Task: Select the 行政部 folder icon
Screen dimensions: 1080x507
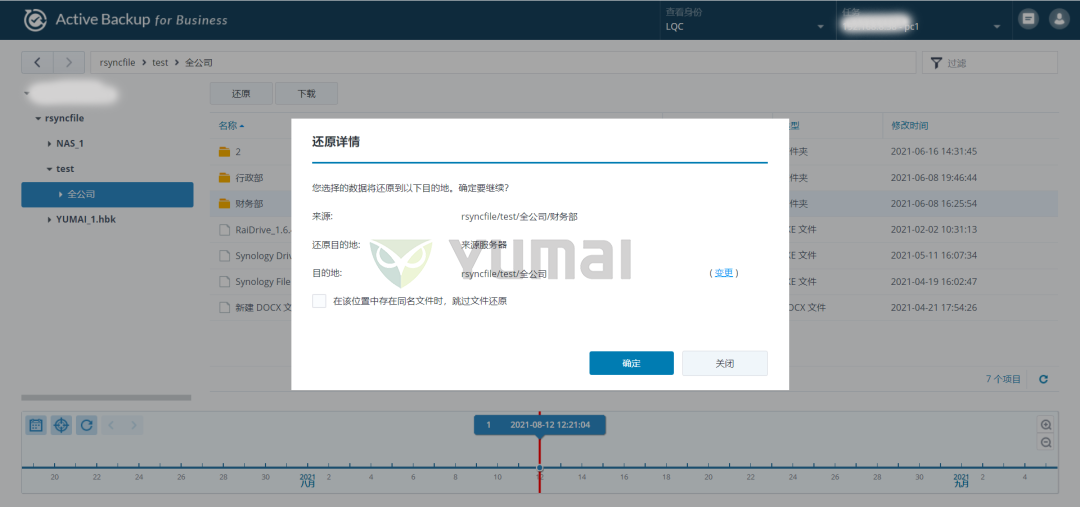Action: tap(224, 178)
